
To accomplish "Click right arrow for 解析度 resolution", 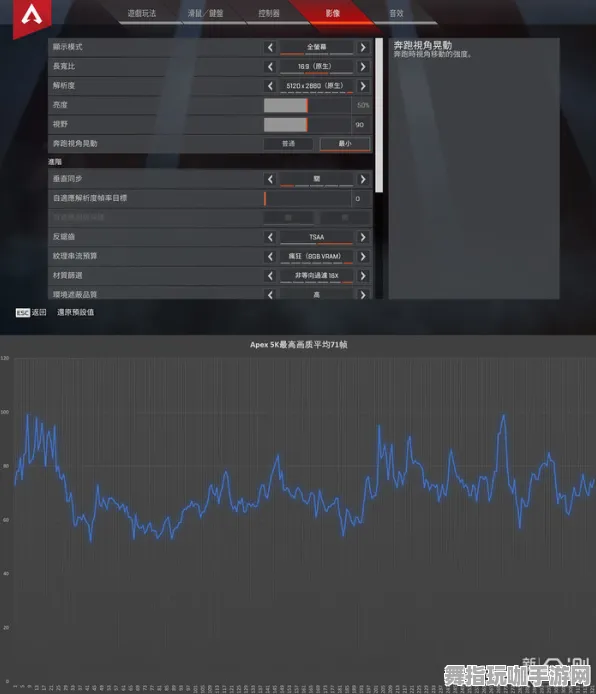I will 363,86.
